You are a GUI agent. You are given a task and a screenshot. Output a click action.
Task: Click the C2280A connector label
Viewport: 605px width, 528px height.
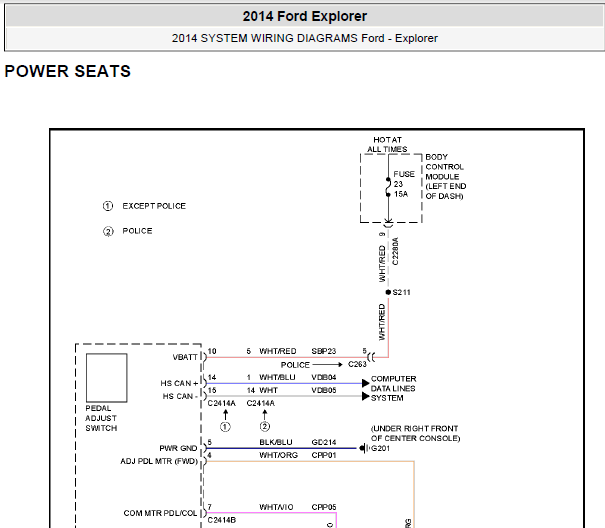[x=395, y=251]
